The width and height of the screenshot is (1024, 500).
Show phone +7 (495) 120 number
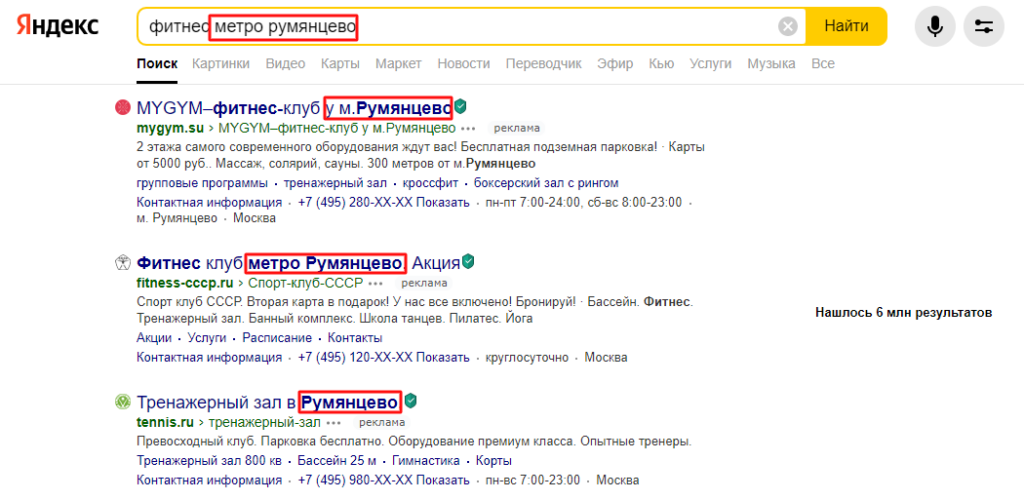click(383, 358)
